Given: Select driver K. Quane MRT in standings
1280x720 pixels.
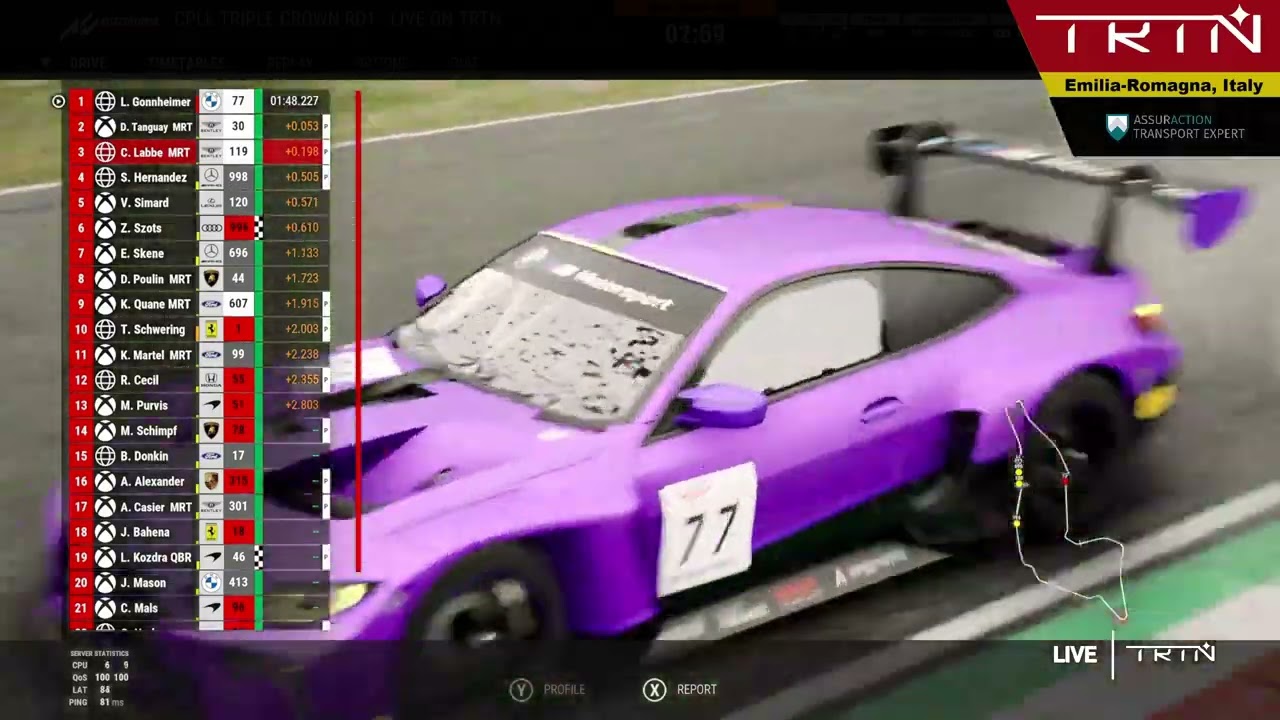Looking at the screenshot, I should click(x=155, y=304).
